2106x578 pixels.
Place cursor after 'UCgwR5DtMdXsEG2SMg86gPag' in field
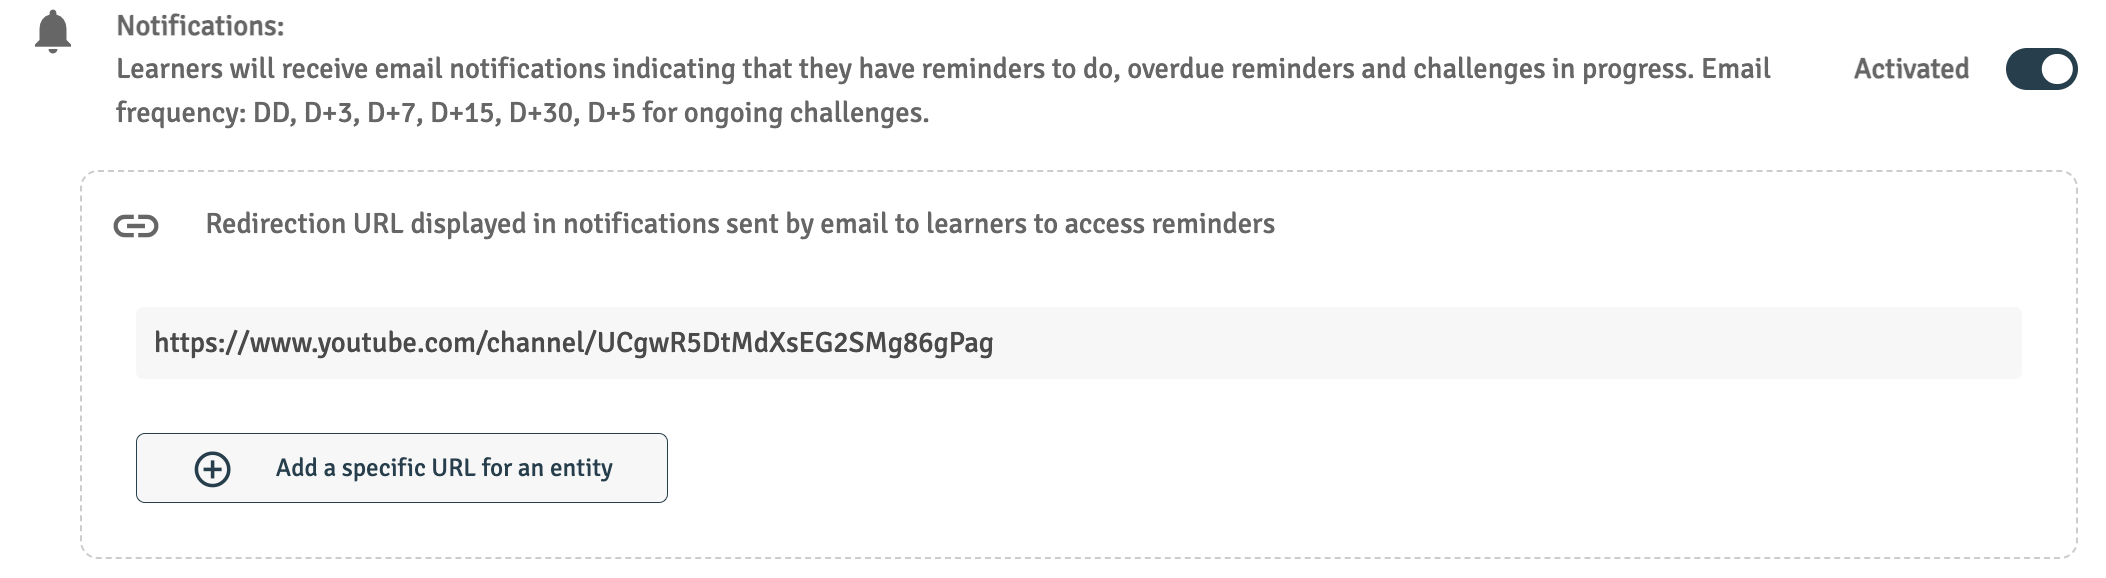(995, 343)
